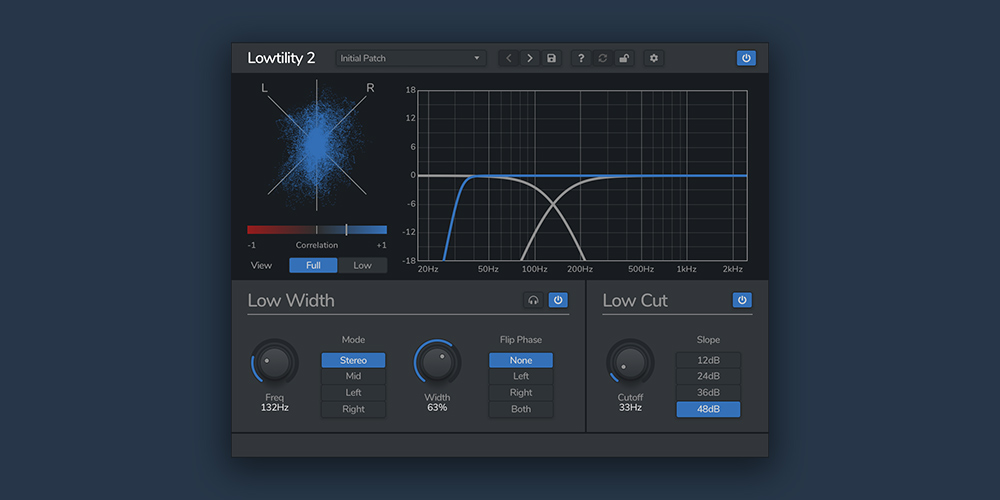Click the Freq value 132Hz
This screenshot has height=500, width=1000.
click(275, 408)
